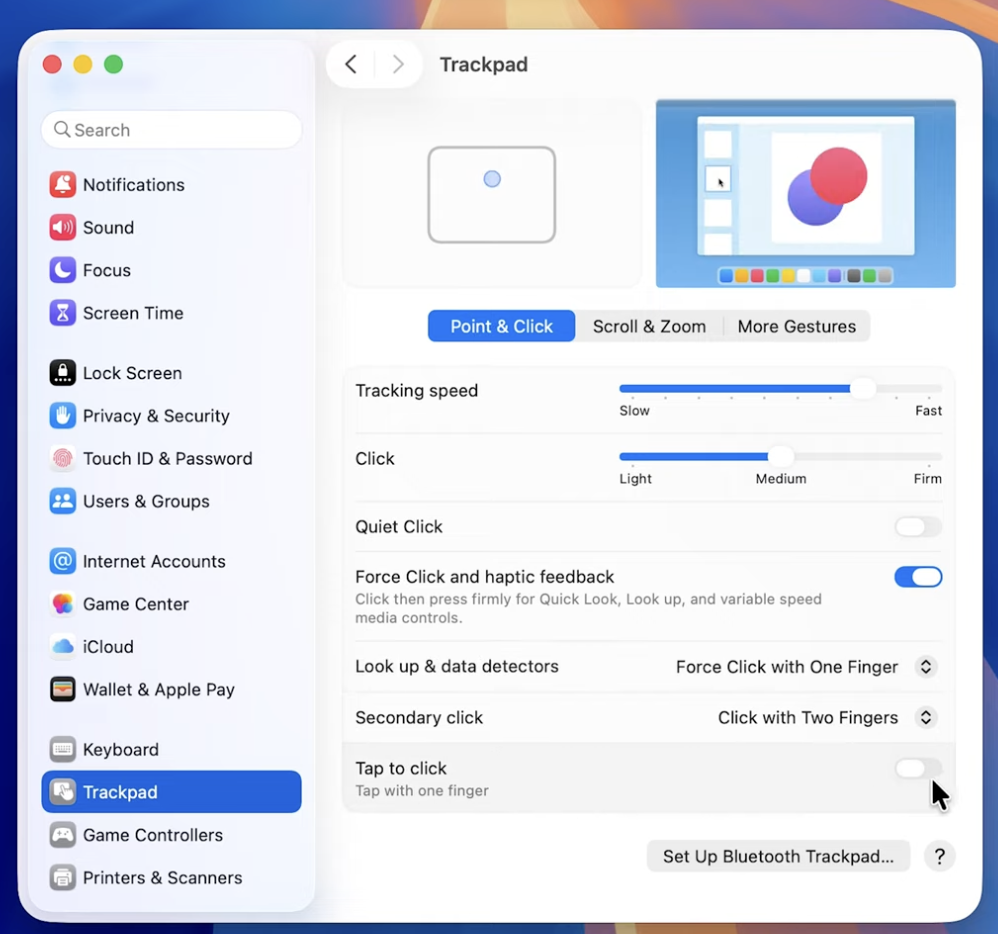Screen dimensions: 998x934
Task: Click Printers & Scanners printer icon
Action: tap(62, 877)
